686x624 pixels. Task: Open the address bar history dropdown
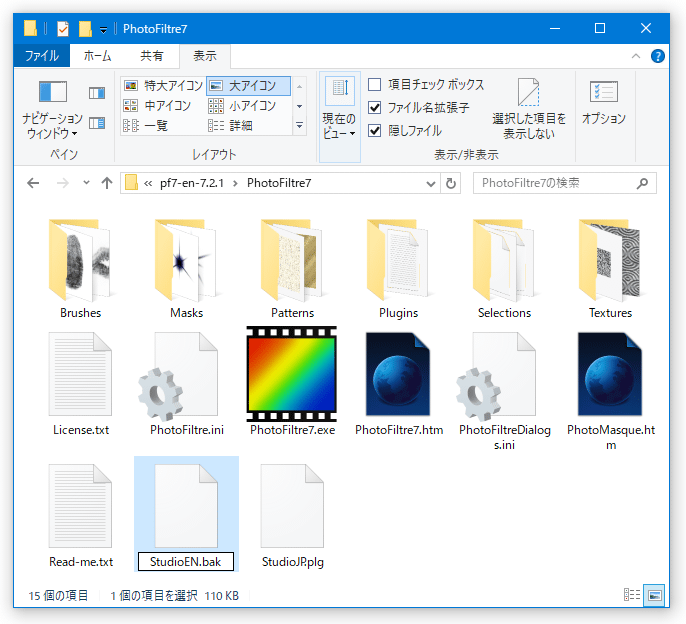[430, 183]
